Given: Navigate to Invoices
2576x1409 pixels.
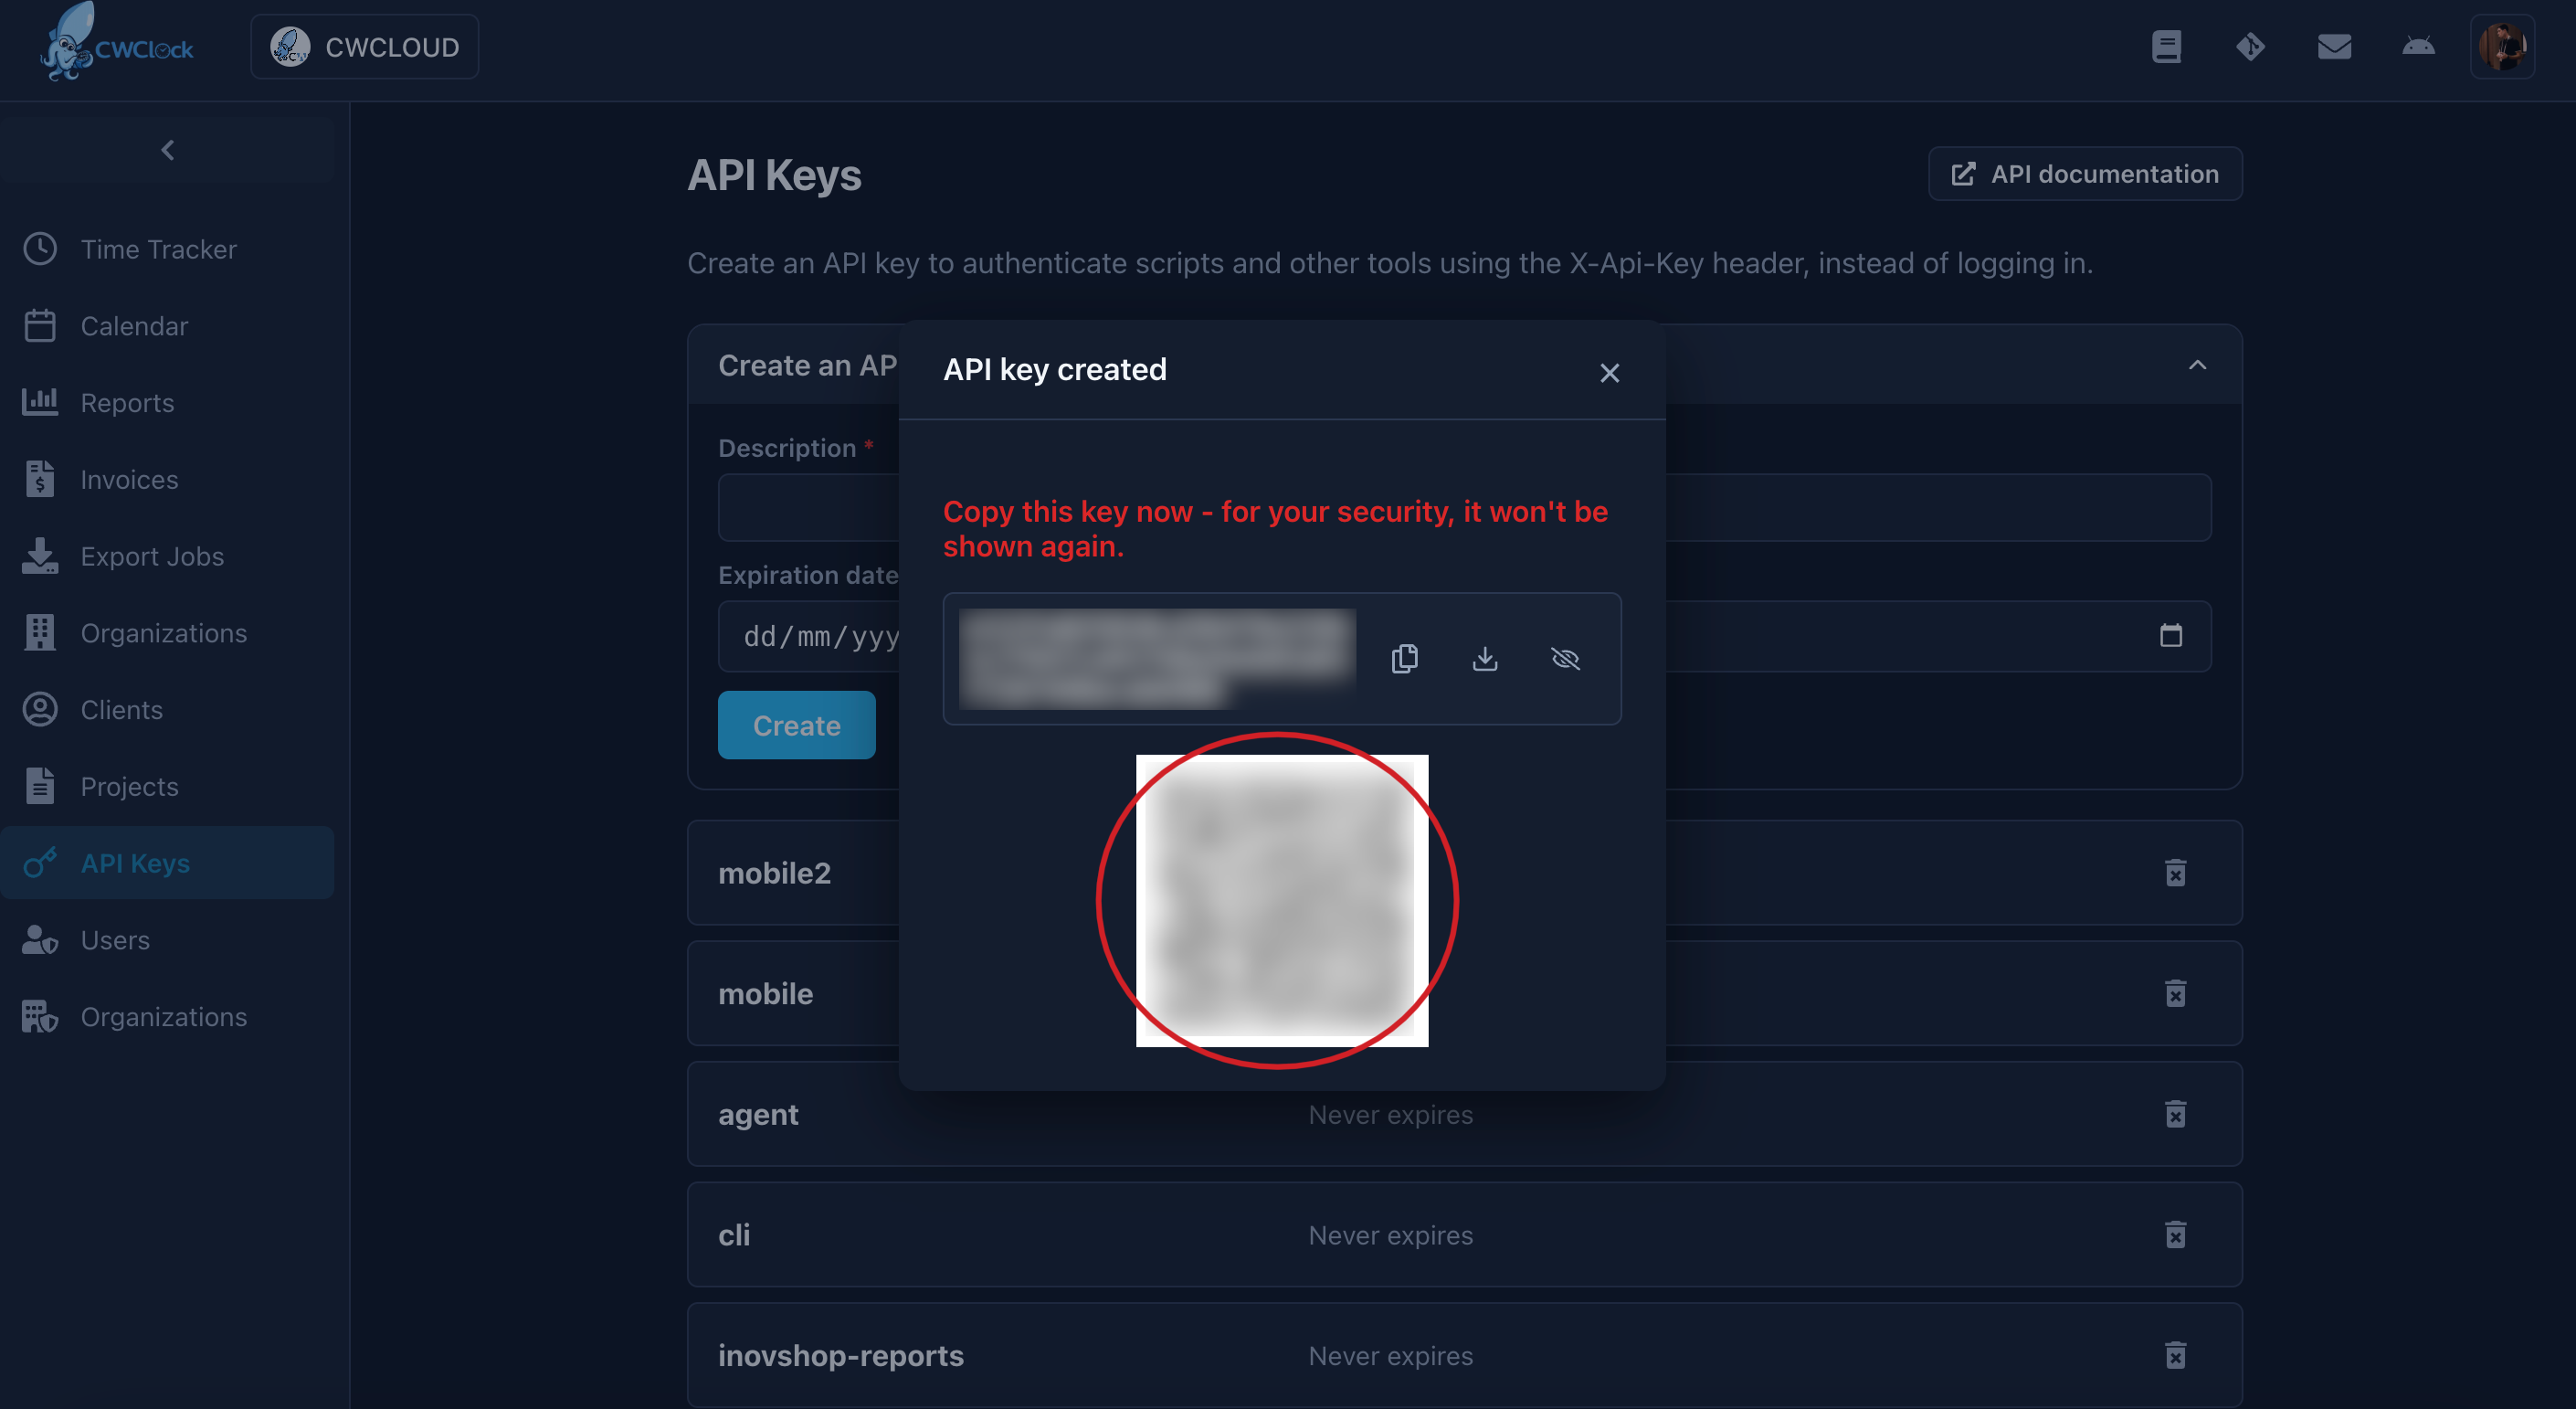Looking at the screenshot, I should (x=167, y=479).
